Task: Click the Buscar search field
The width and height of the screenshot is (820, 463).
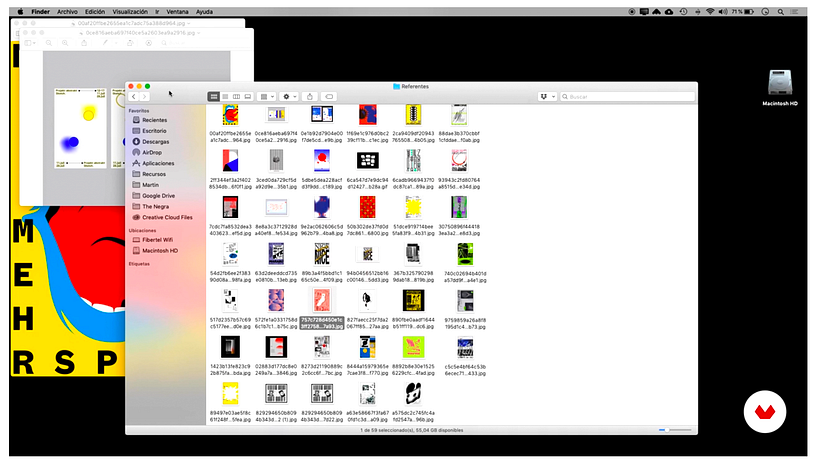Action: (628, 97)
